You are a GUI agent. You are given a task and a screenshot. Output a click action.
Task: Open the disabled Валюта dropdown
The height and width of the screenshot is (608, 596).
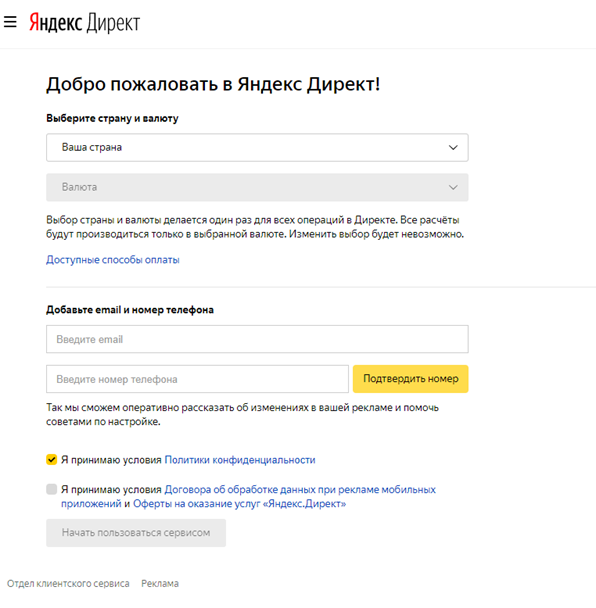pos(257,187)
